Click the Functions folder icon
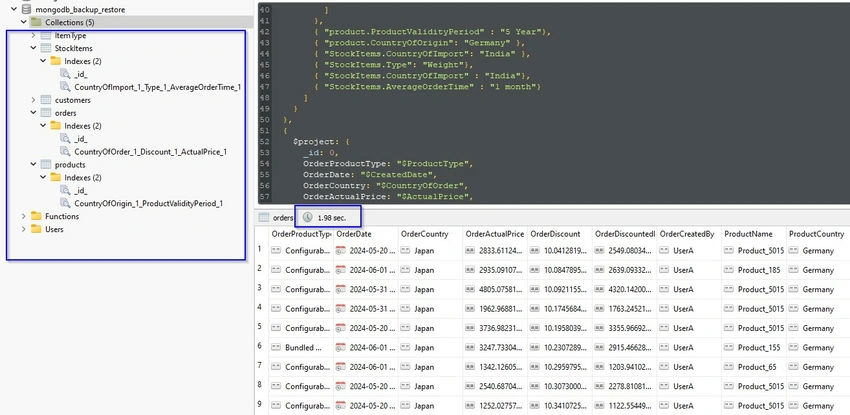 click(x=36, y=216)
